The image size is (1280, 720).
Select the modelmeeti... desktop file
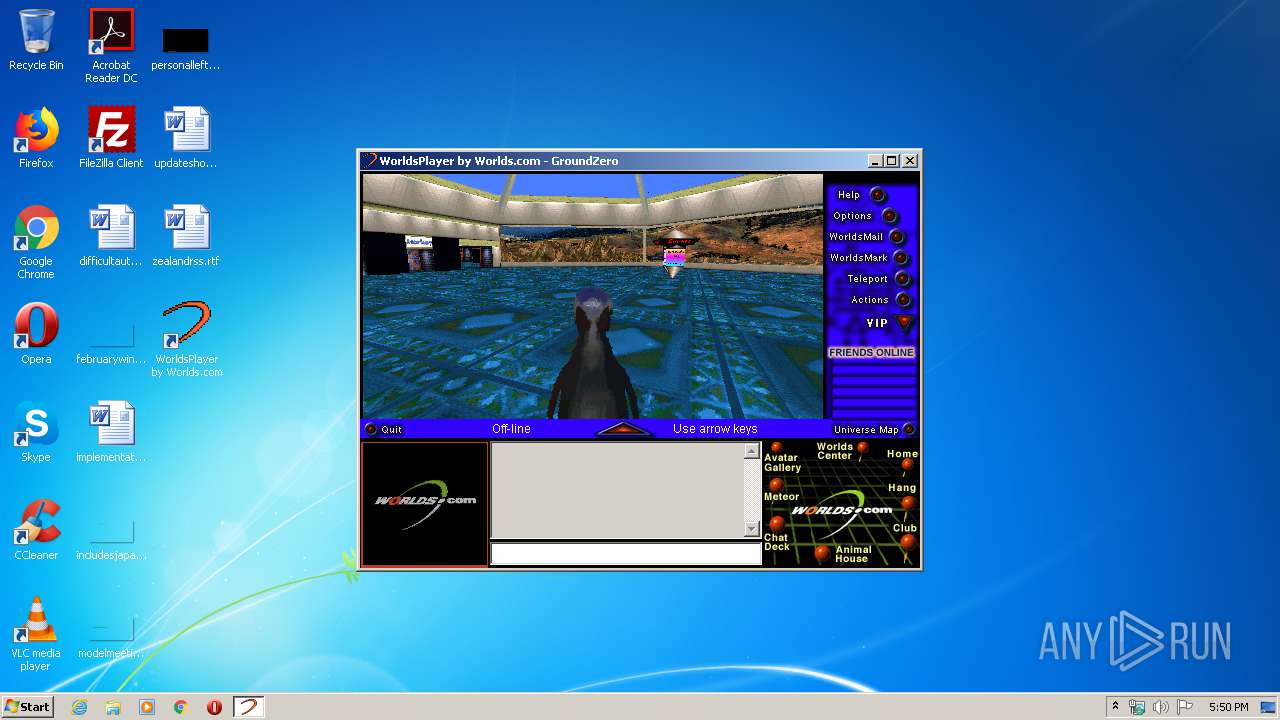[x=111, y=636]
